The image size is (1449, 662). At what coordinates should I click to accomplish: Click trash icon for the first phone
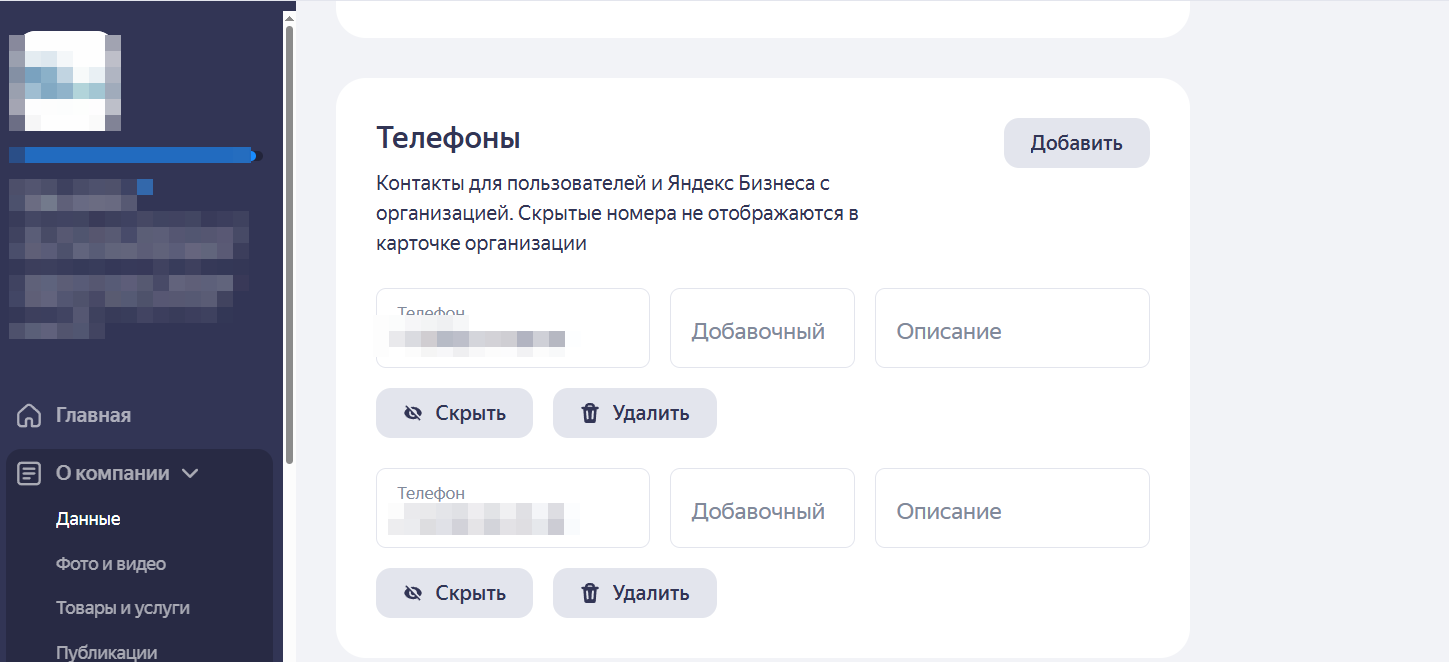(590, 413)
